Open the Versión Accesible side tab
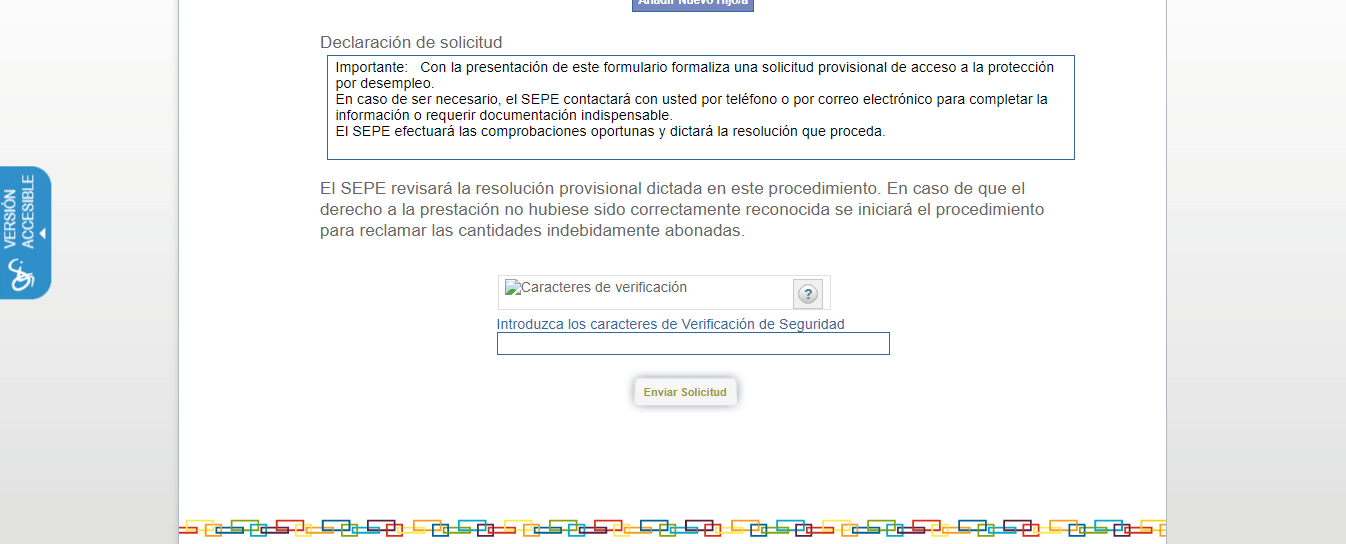1346x544 pixels. [x=25, y=232]
